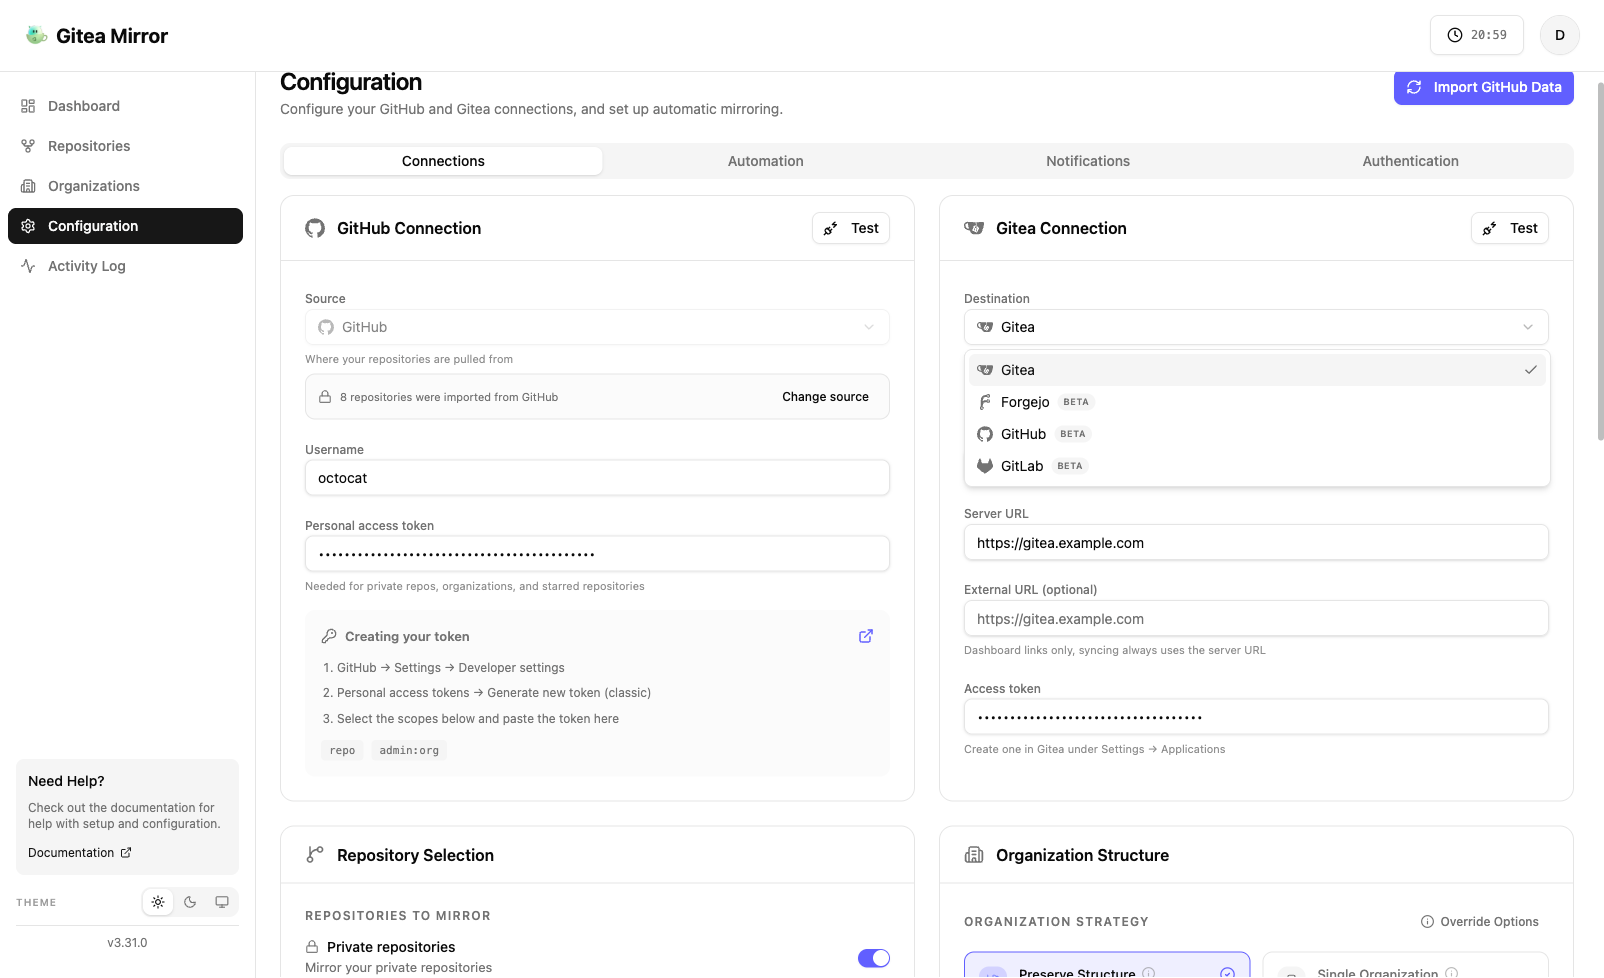Click the BETA badge next to Forgejo
Image resolution: width=1604 pixels, height=978 pixels.
coord(1076,402)
